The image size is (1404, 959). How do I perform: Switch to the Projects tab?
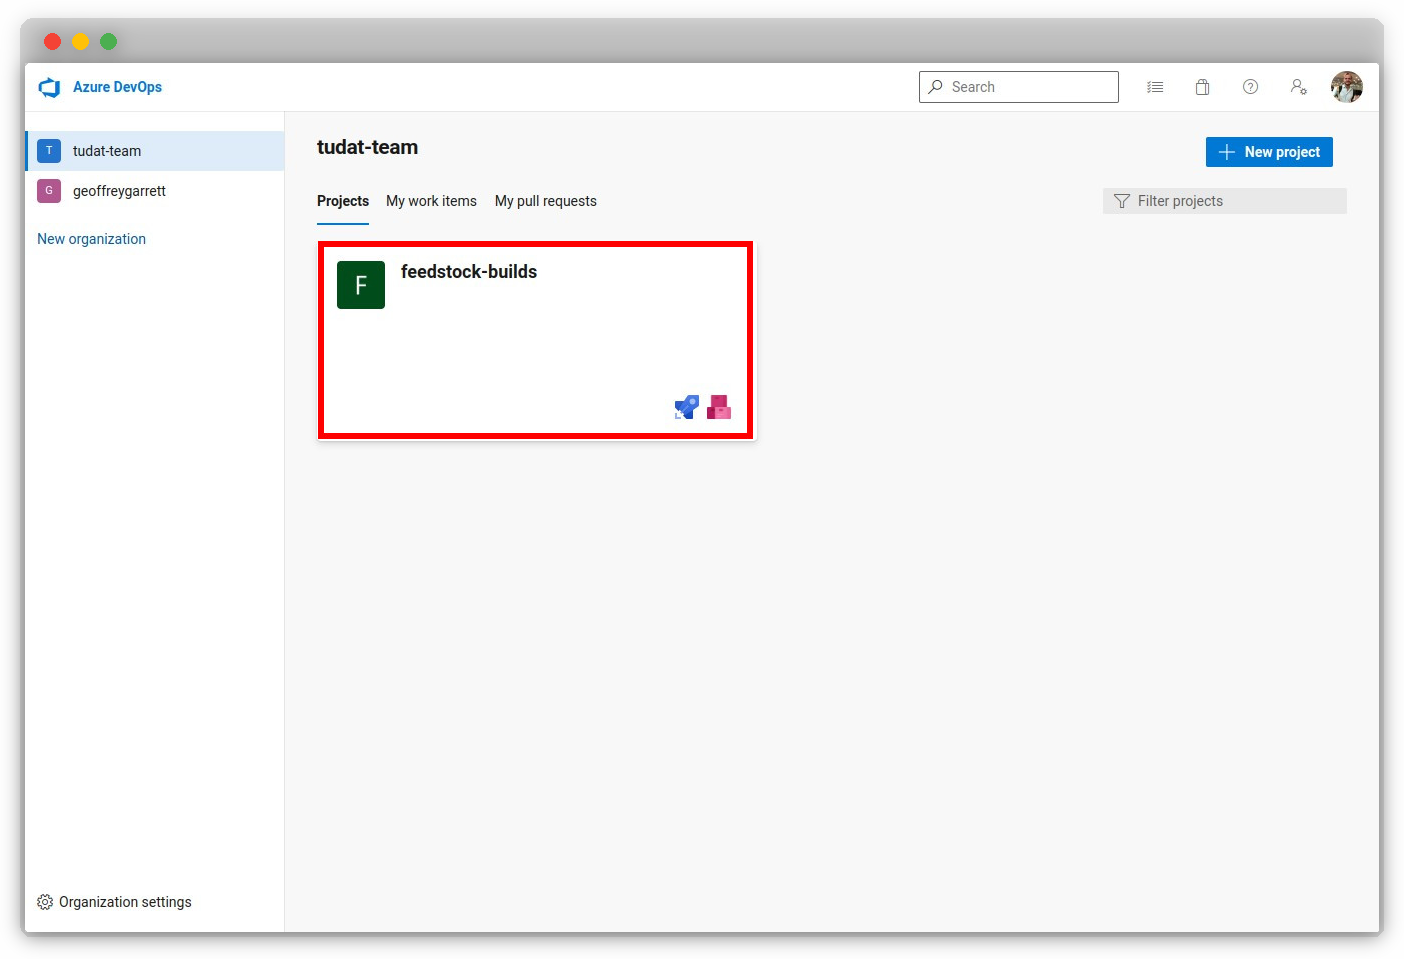[343, 201]
